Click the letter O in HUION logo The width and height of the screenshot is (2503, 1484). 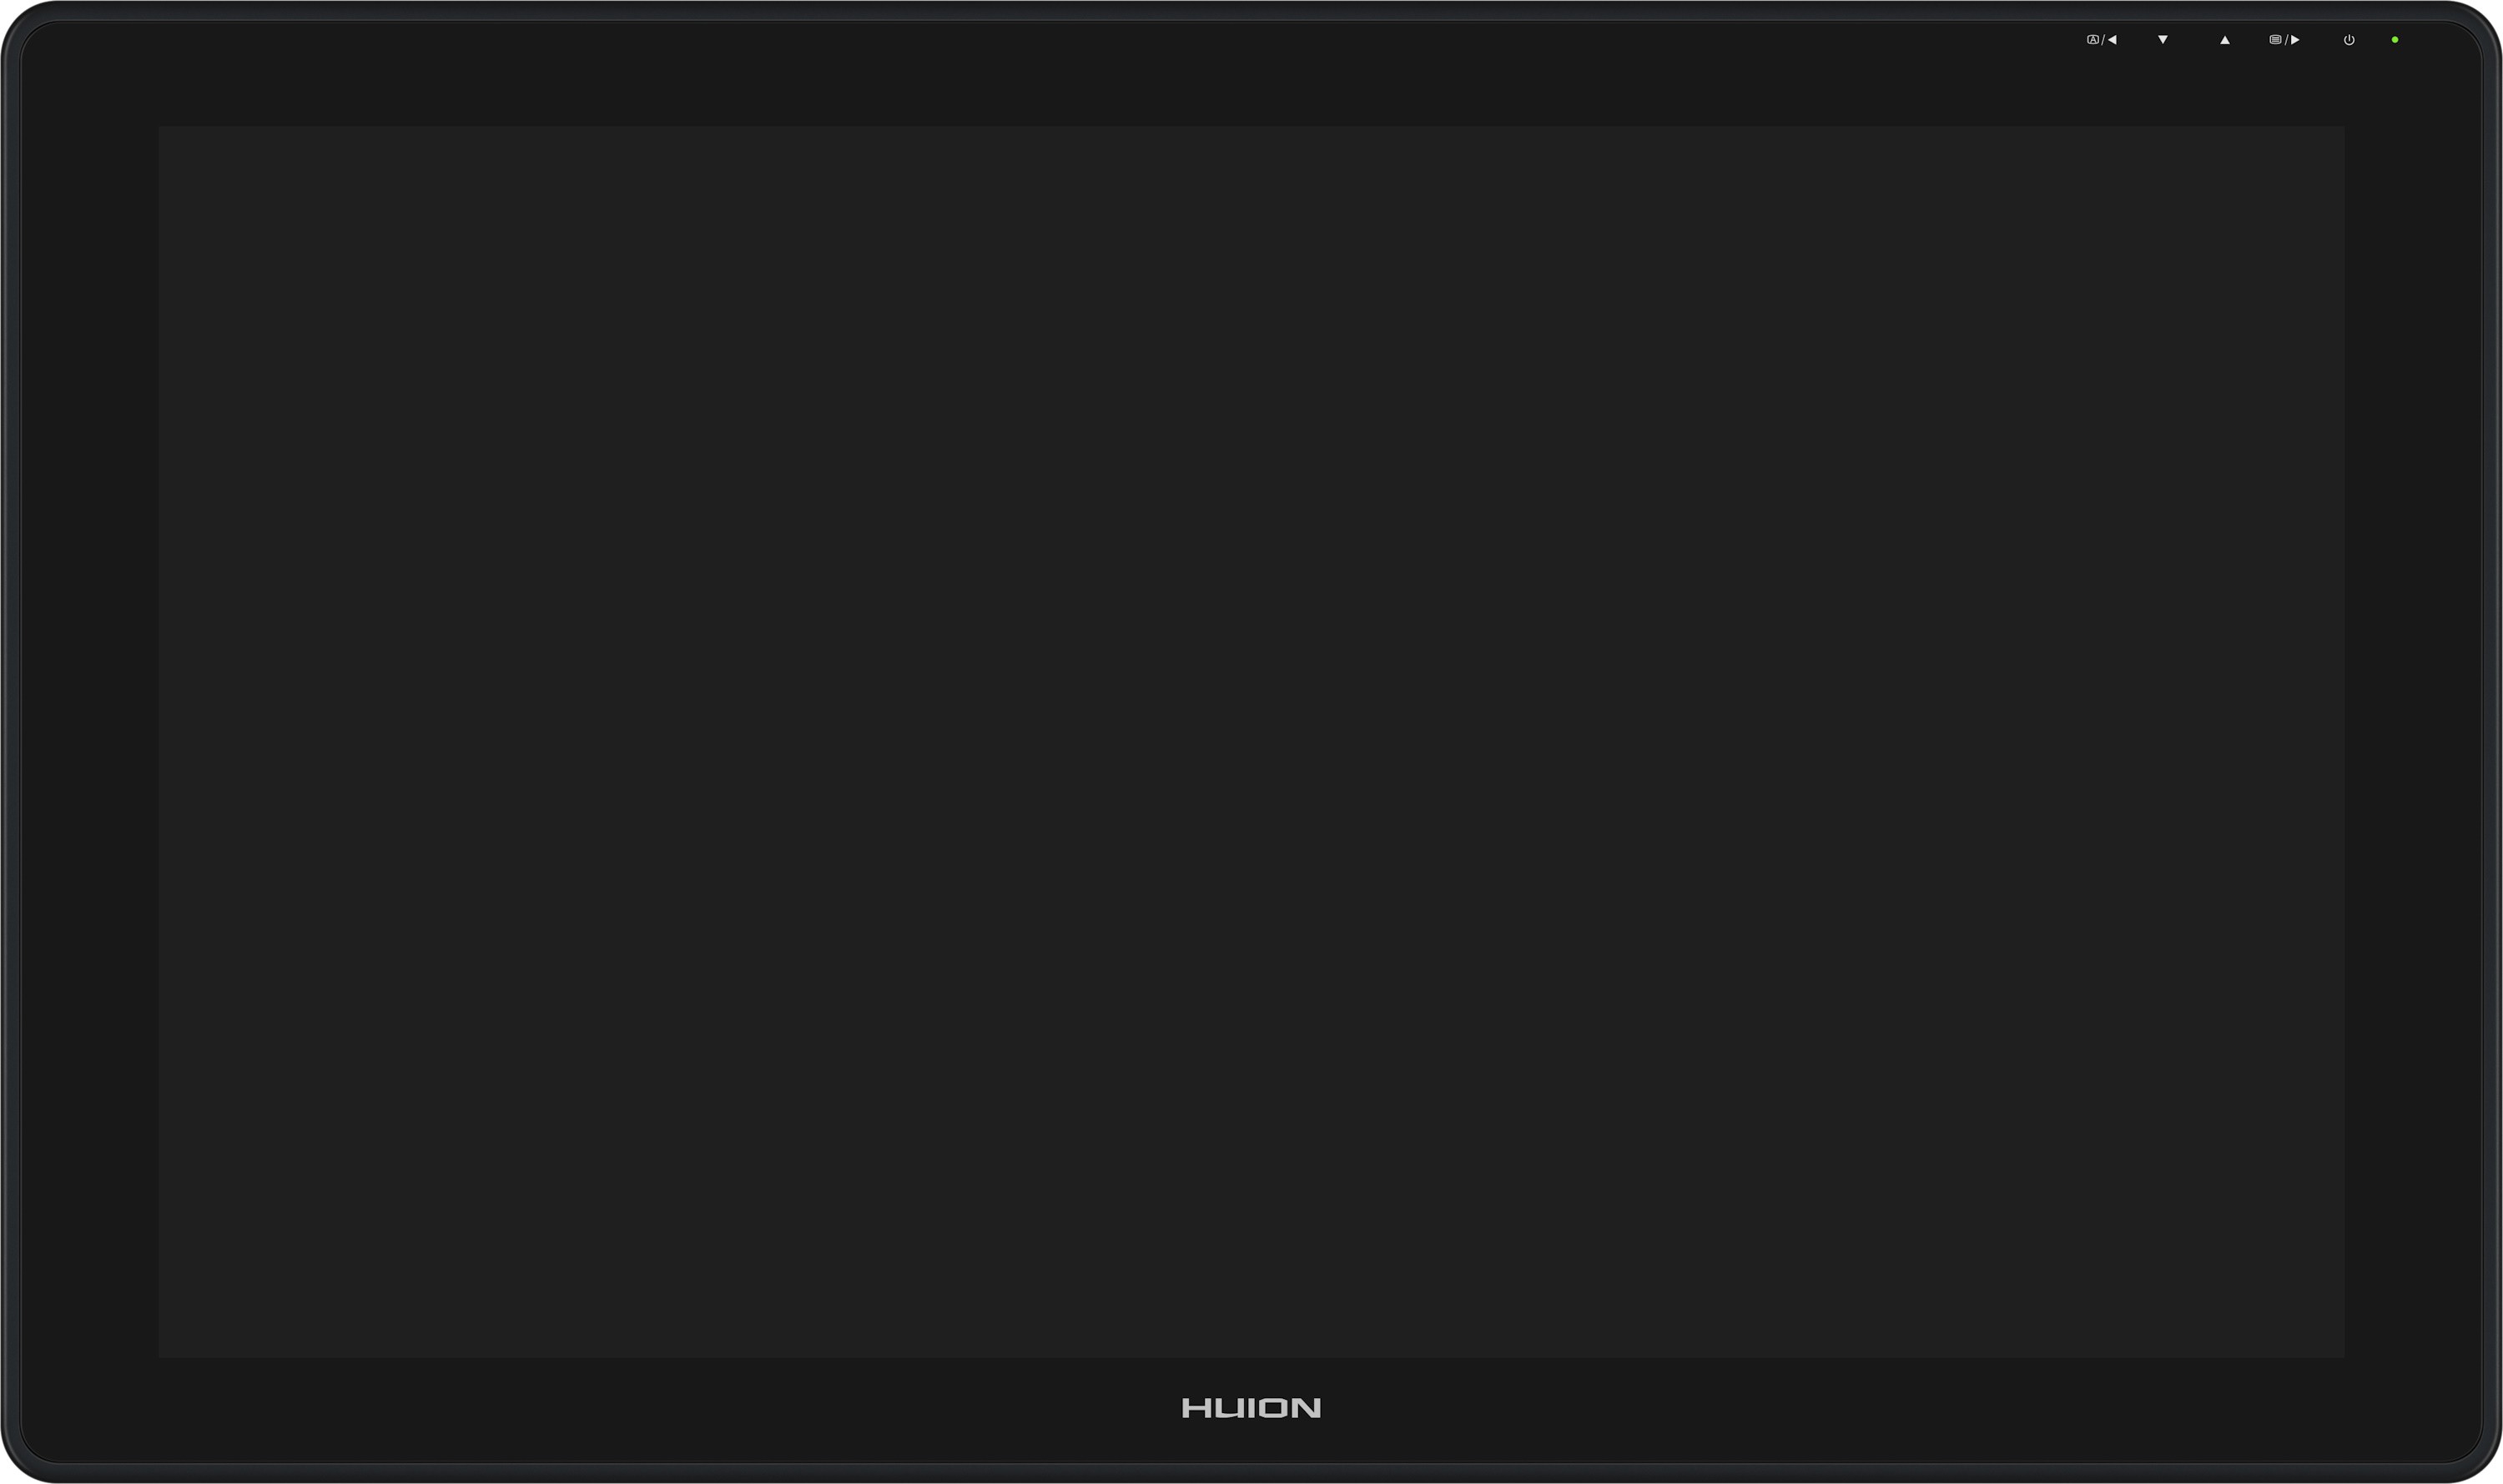point(1273,1408)
